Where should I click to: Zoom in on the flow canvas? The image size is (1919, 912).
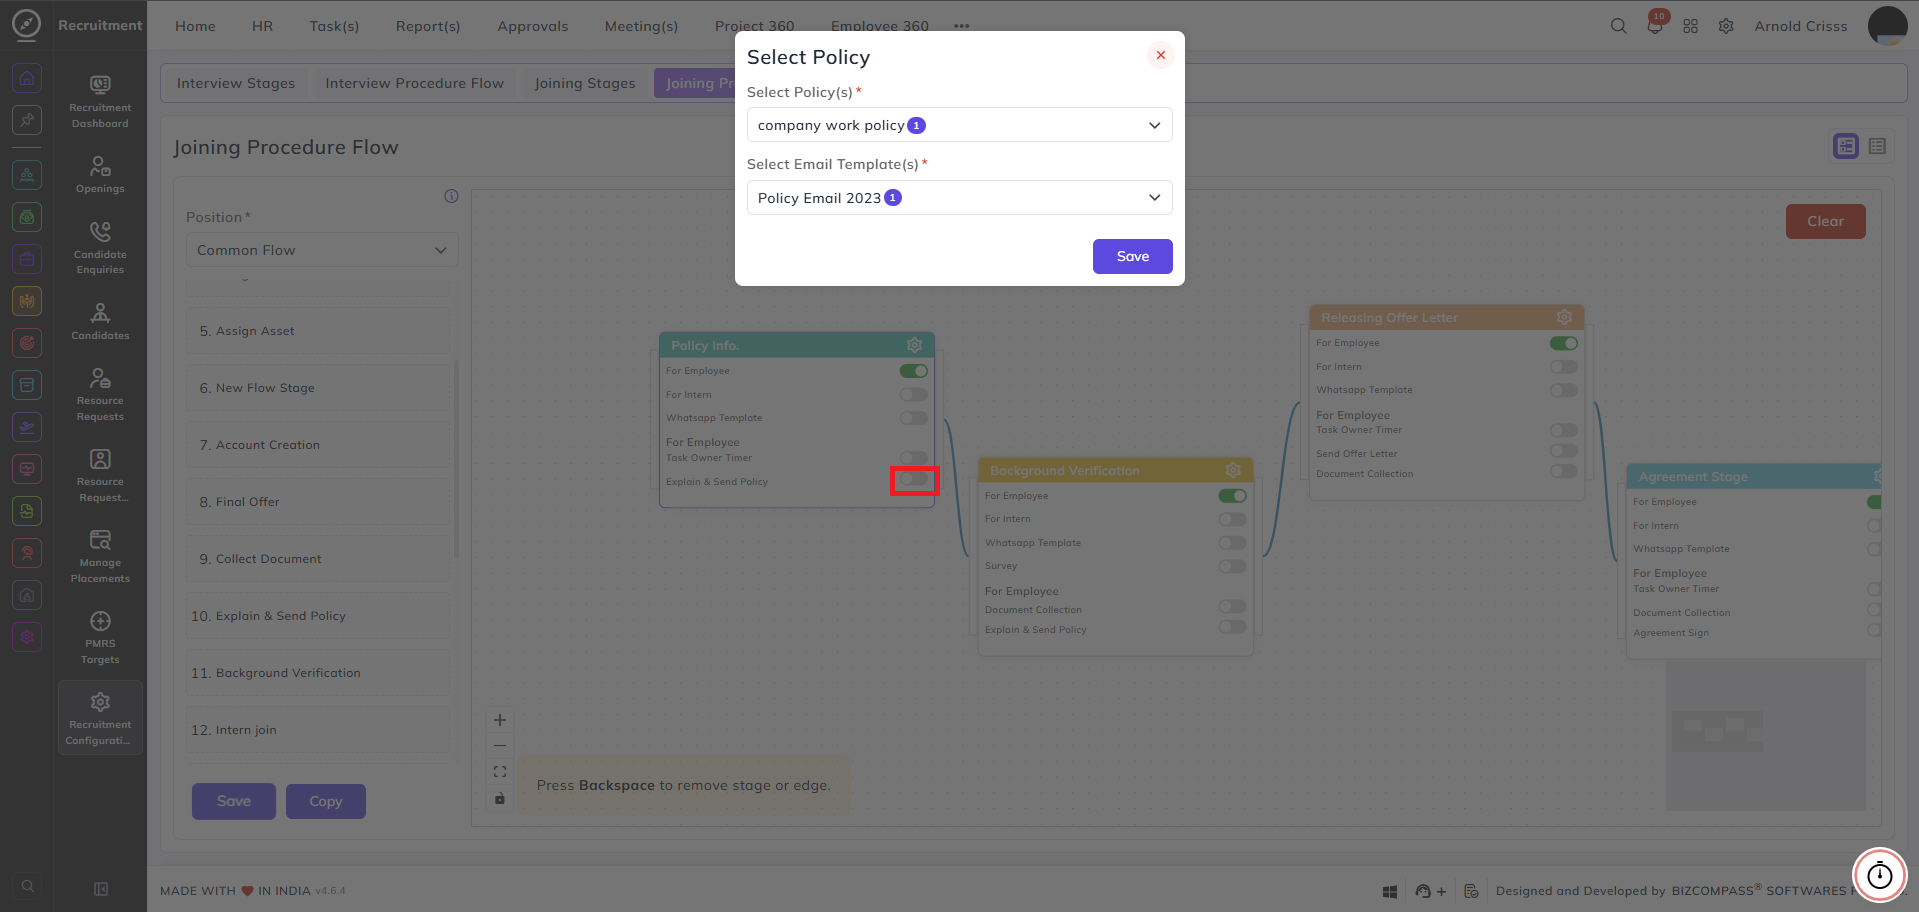500,720
